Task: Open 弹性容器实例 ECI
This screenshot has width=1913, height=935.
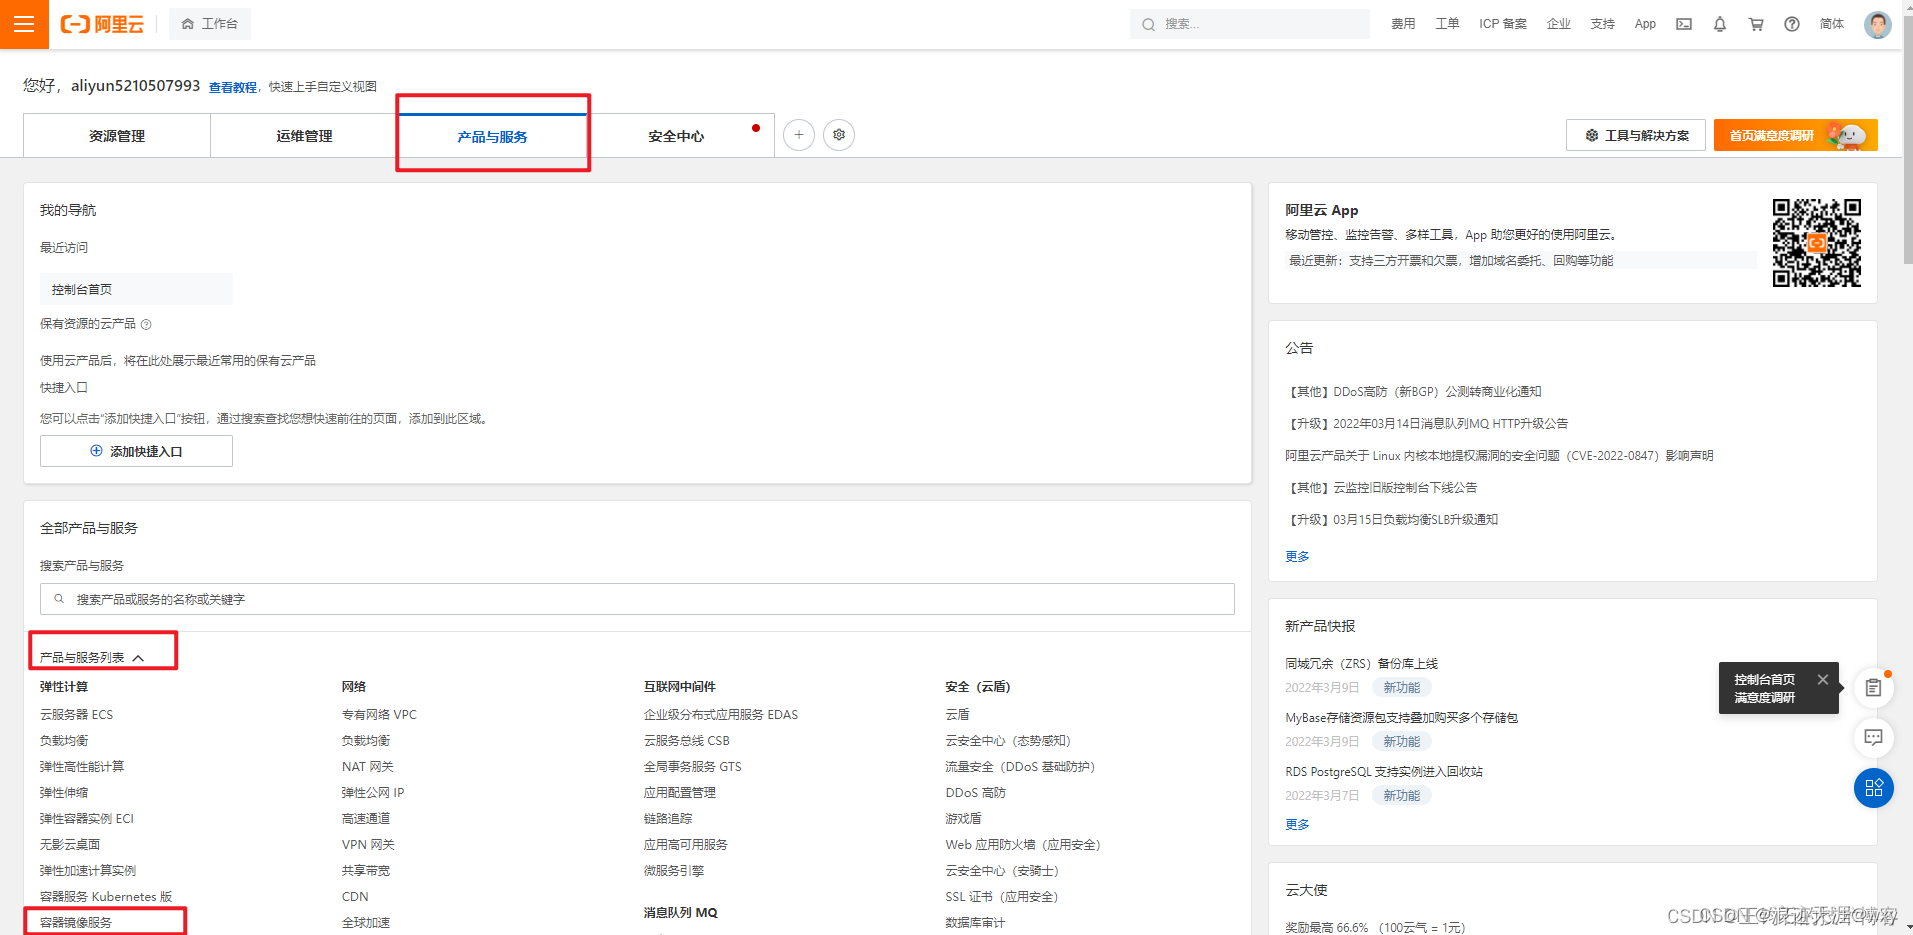Action: [x=87, y=819]
